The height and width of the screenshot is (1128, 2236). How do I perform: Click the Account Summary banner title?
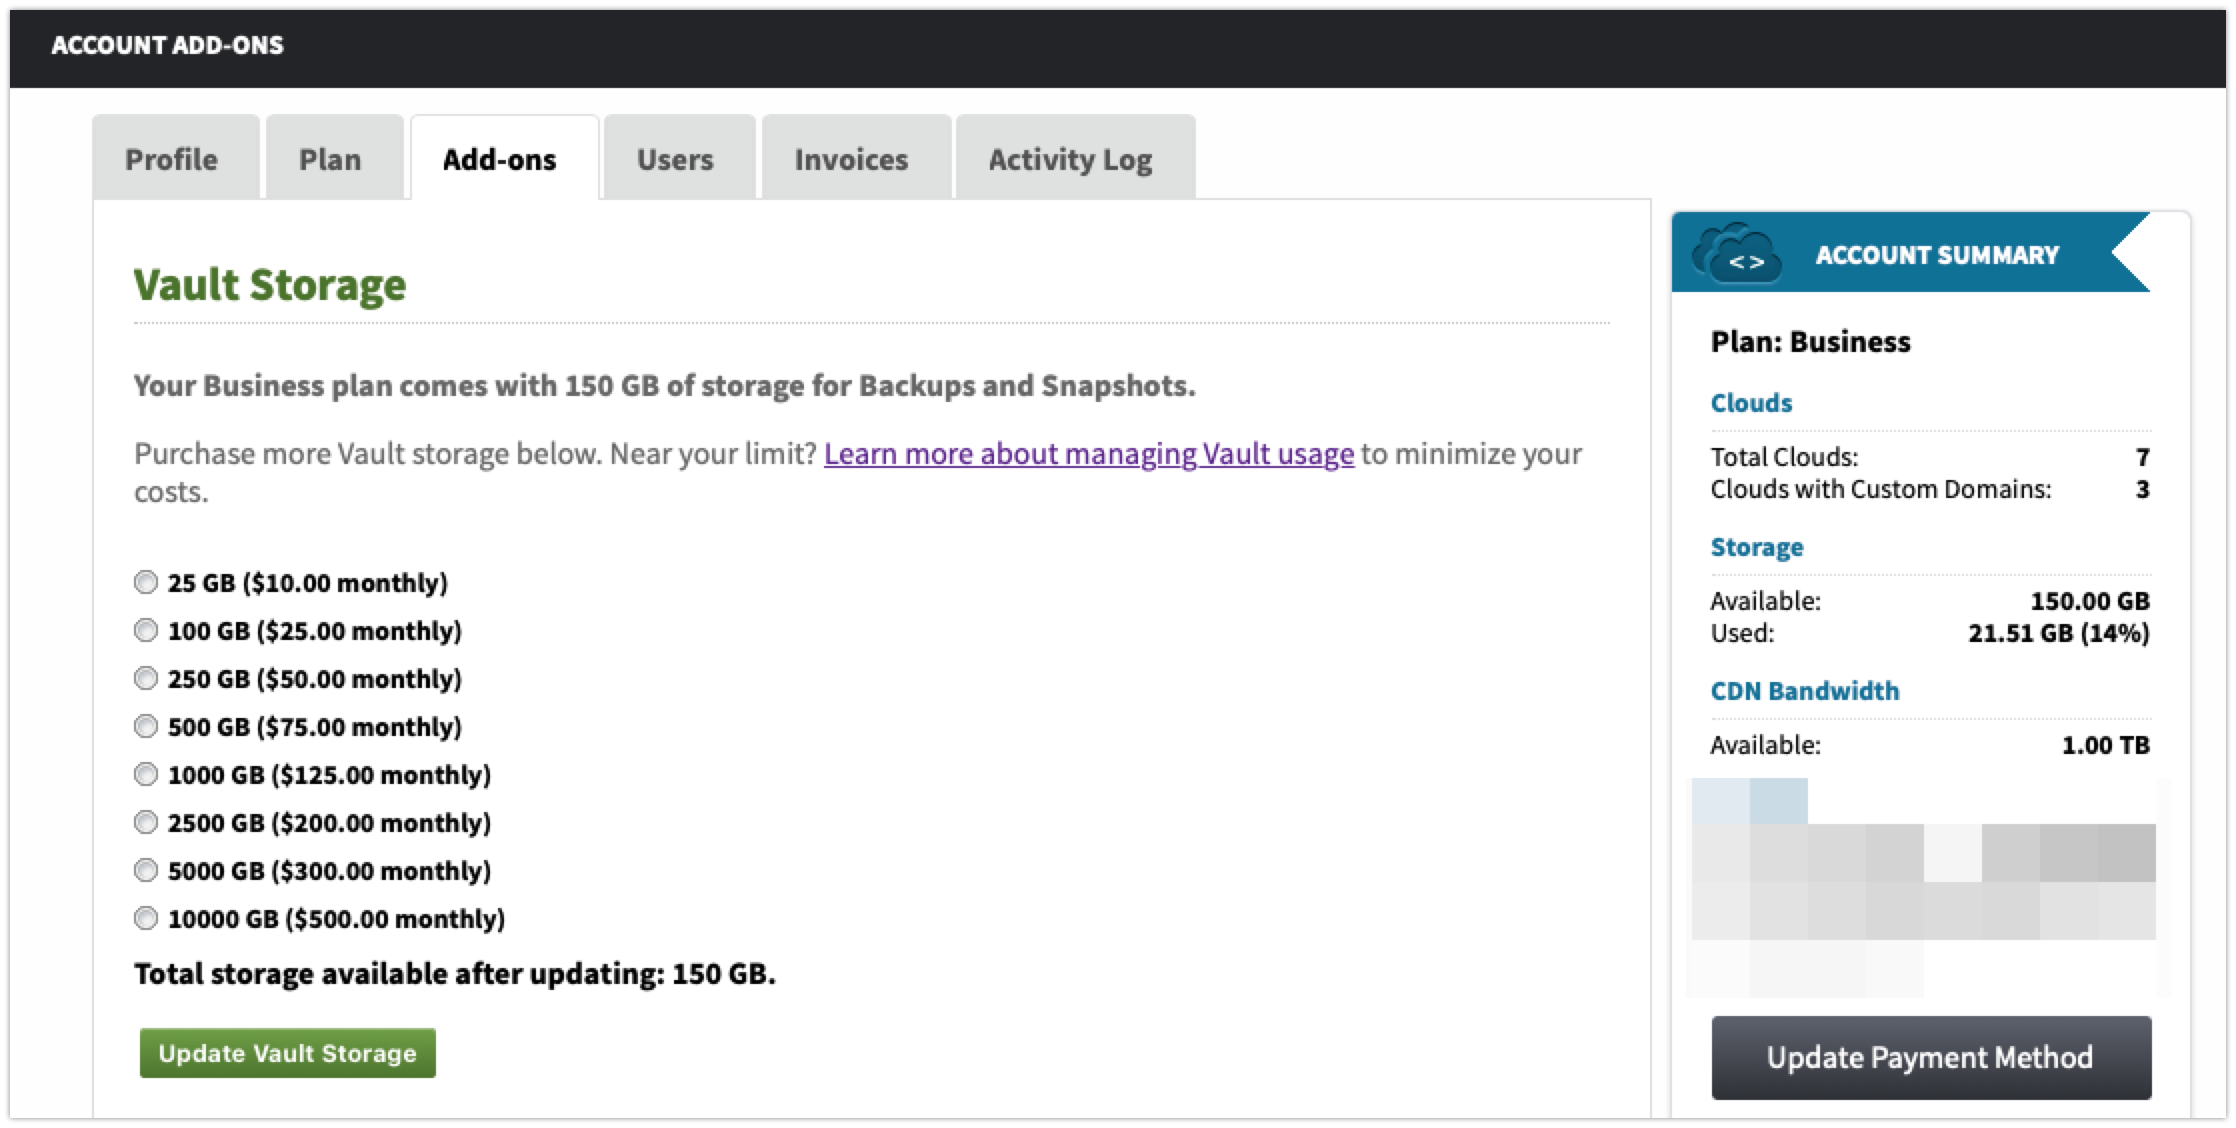pos(1936,255)
